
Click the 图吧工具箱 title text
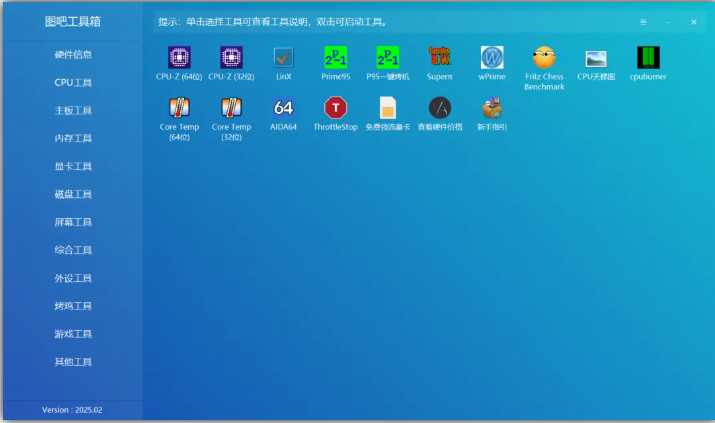click(73, 21)
